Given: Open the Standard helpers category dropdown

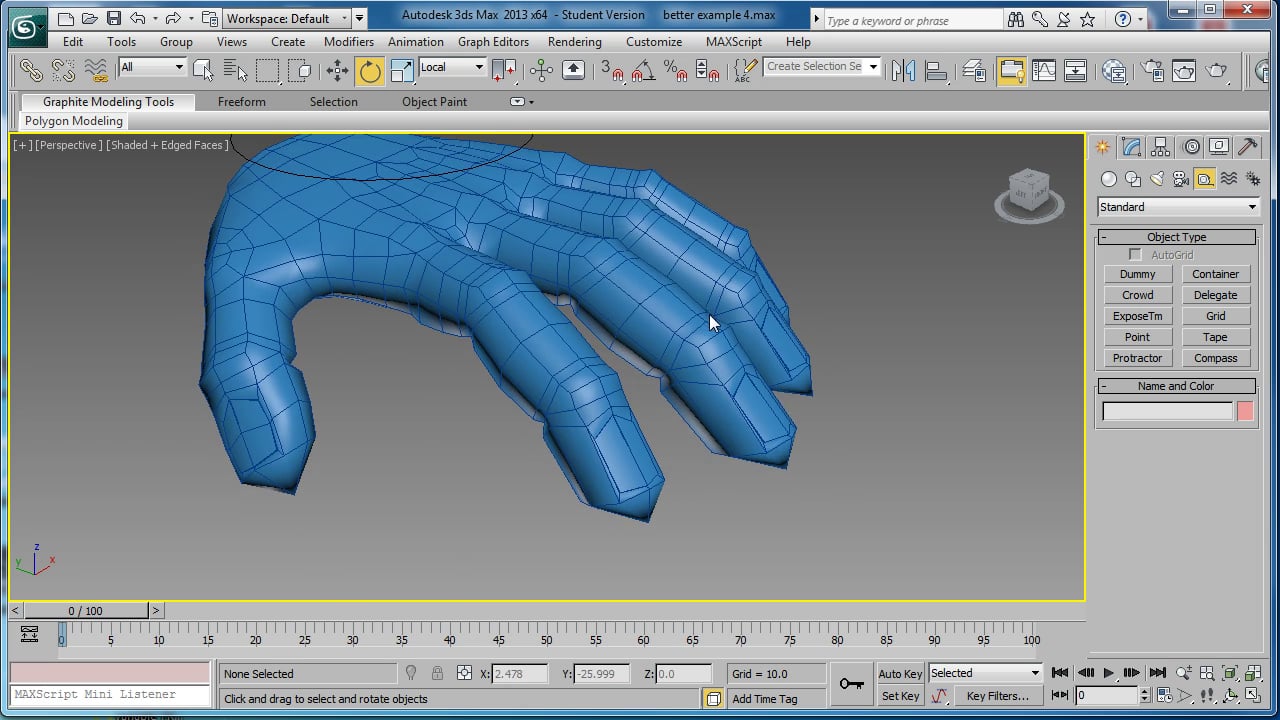Looking at the screenshot, I should pyautogui.click(x=1178, y=207).
